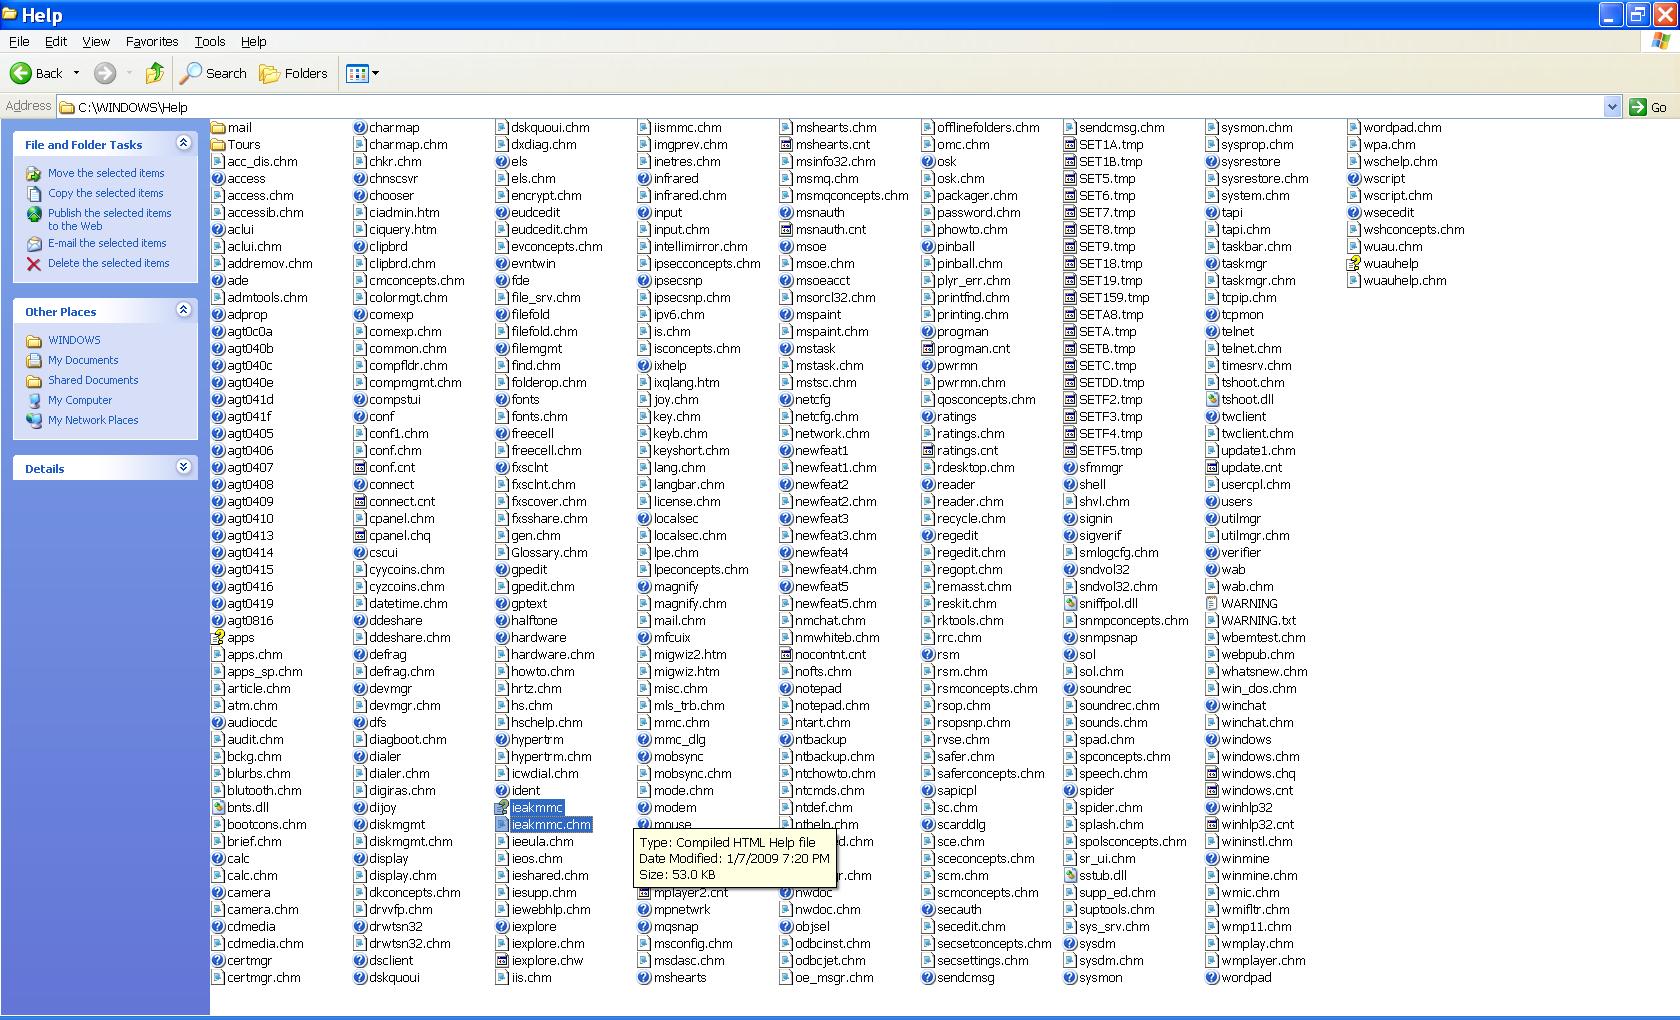Click E-mail the selected items
Image resolution: width=1680 pixels, height=1020 pixels.
click(x=107, y=243)
